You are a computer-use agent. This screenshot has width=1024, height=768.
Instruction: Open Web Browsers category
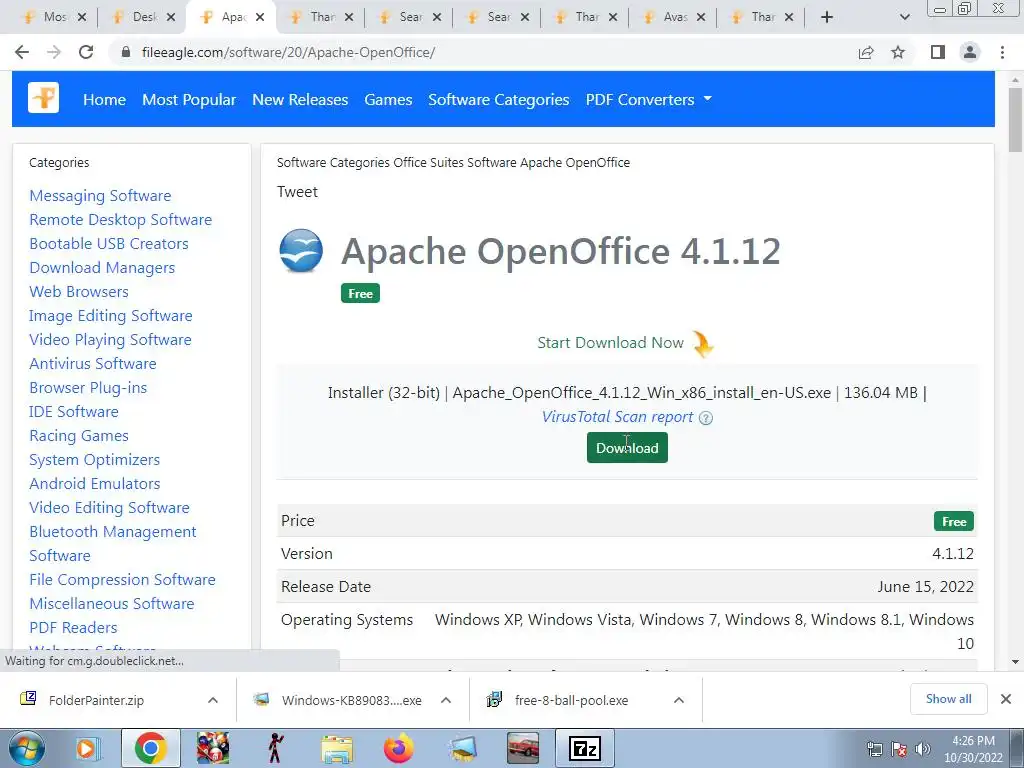point(78,292)
